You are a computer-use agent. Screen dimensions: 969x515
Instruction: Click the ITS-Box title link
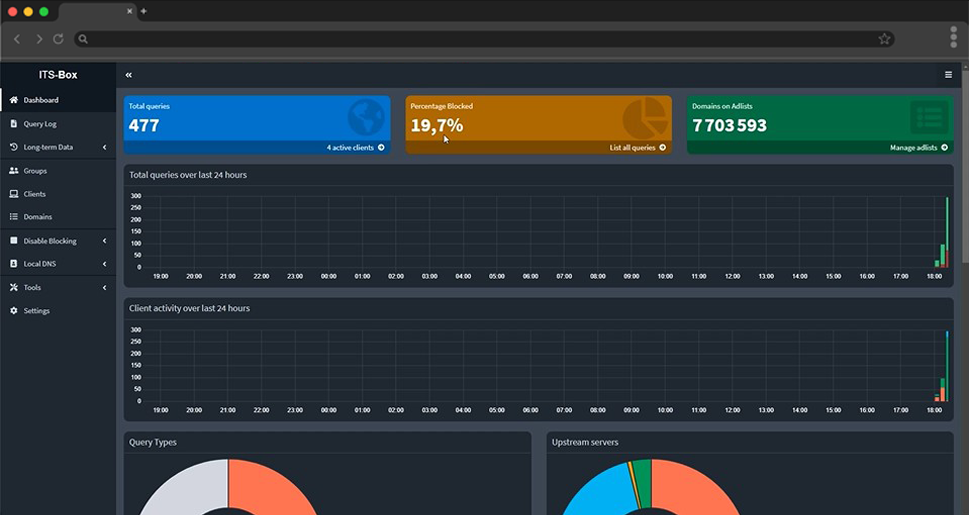coord(58,75)
